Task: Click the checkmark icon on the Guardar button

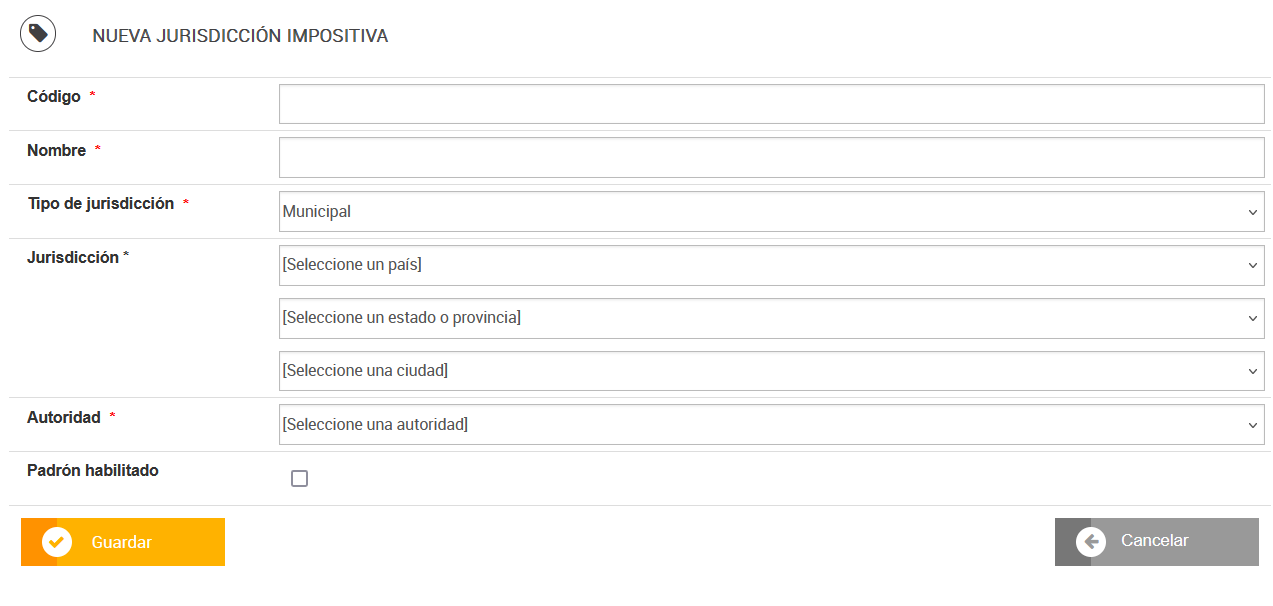Action: (x=57, y=542)
